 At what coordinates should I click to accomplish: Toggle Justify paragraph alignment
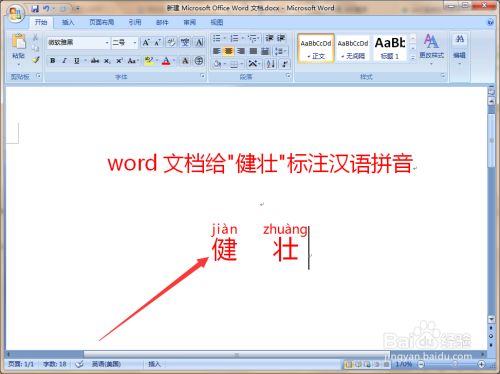pos(253,51)
